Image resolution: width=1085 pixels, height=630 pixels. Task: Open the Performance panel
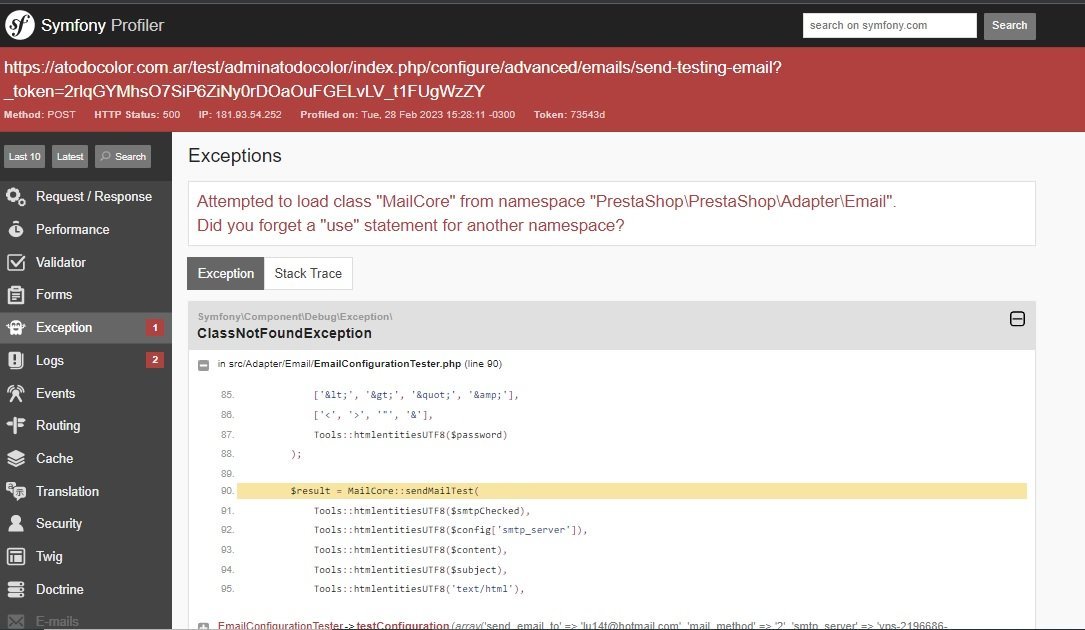tap(86, 229)
